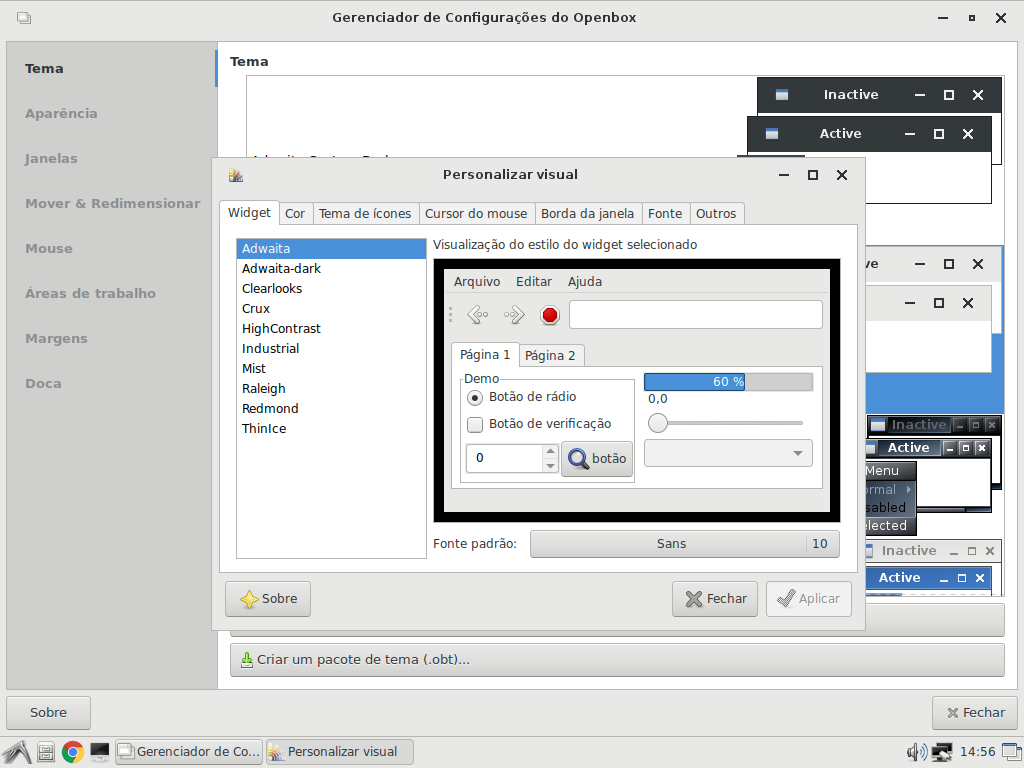Viewport: 1024px width, 768px height.
Task: Select the Adwaita widget theme
Action: [331, 249]
